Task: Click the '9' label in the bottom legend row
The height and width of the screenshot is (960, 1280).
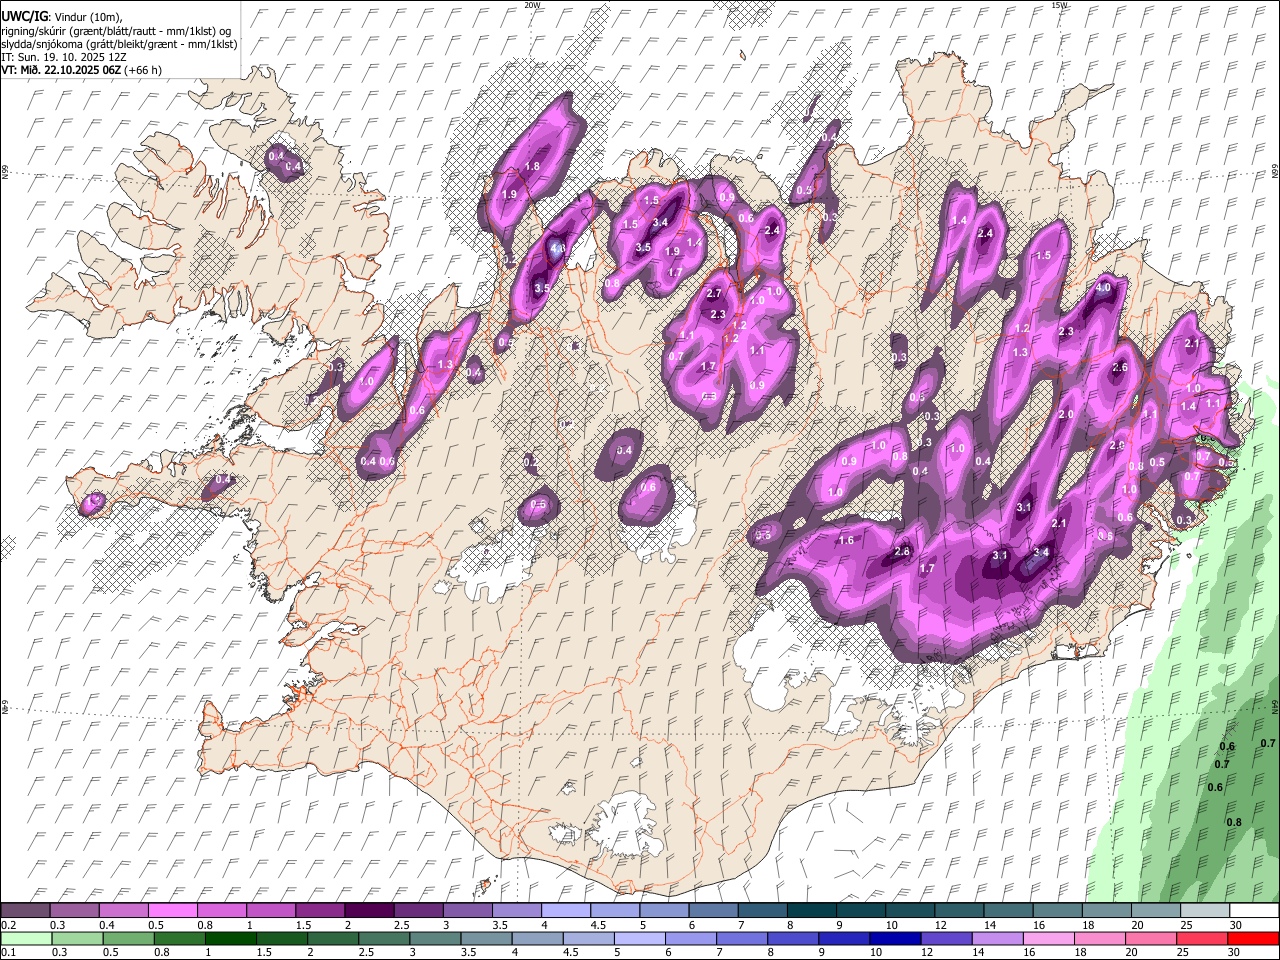Action: (822, 953)
